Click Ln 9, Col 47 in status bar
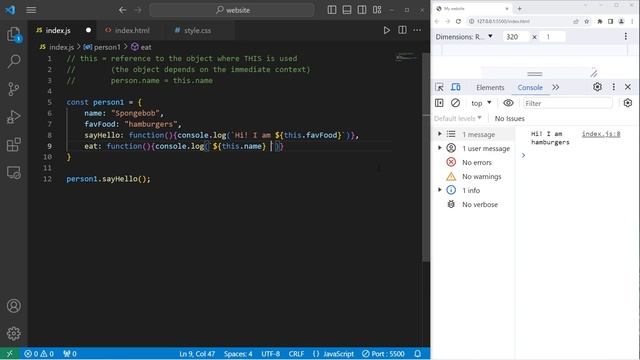 [197, 354]
